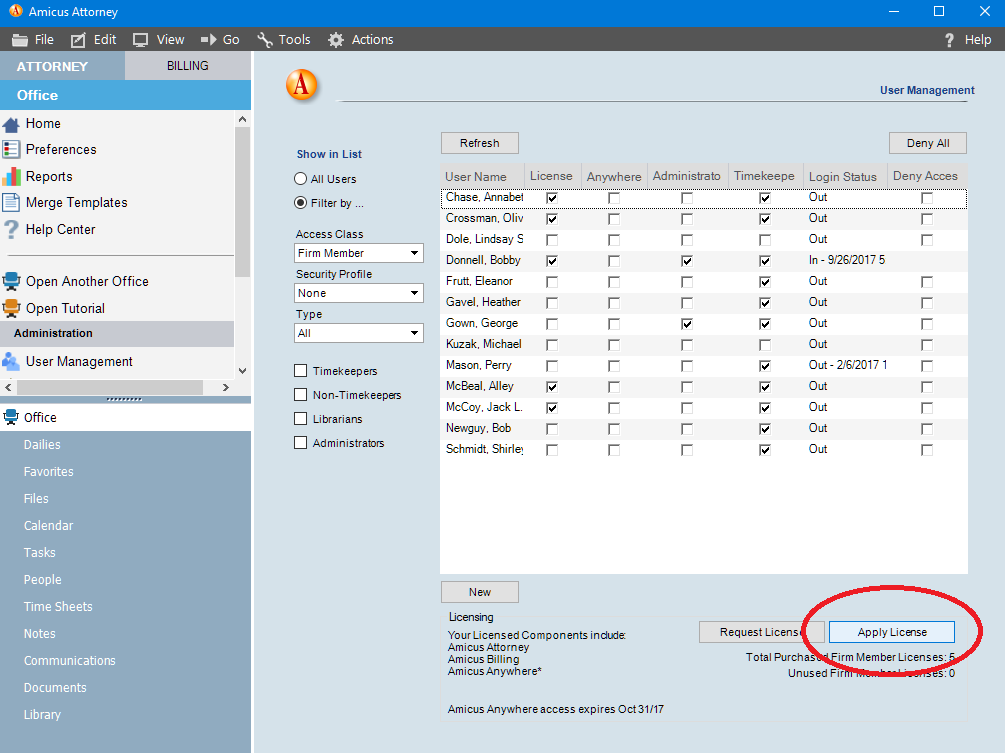
Task: Click the Refresh button above the user list
Action: (x=479, y=143)
